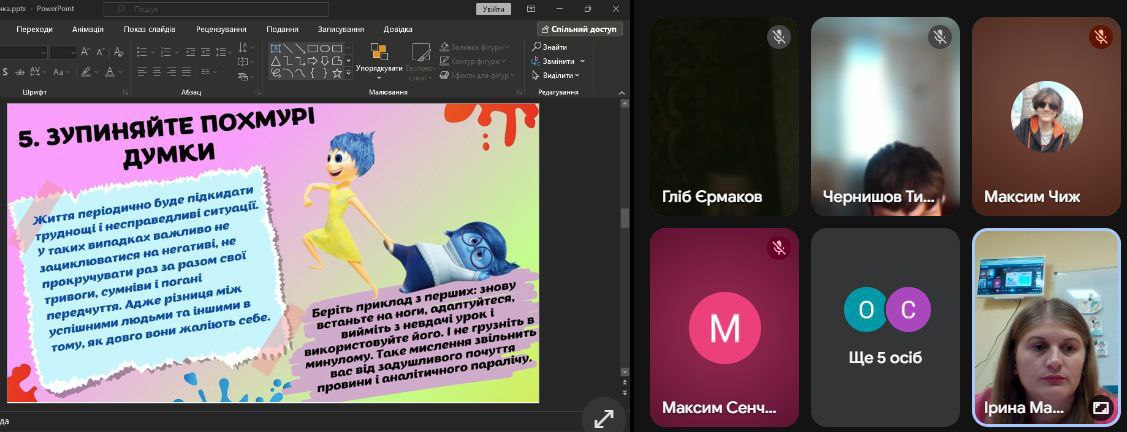The width and height of the screenshot is (1127, 432).
Task: Expand the shapes gallery more arrow
Action: (x=349, y=72)
